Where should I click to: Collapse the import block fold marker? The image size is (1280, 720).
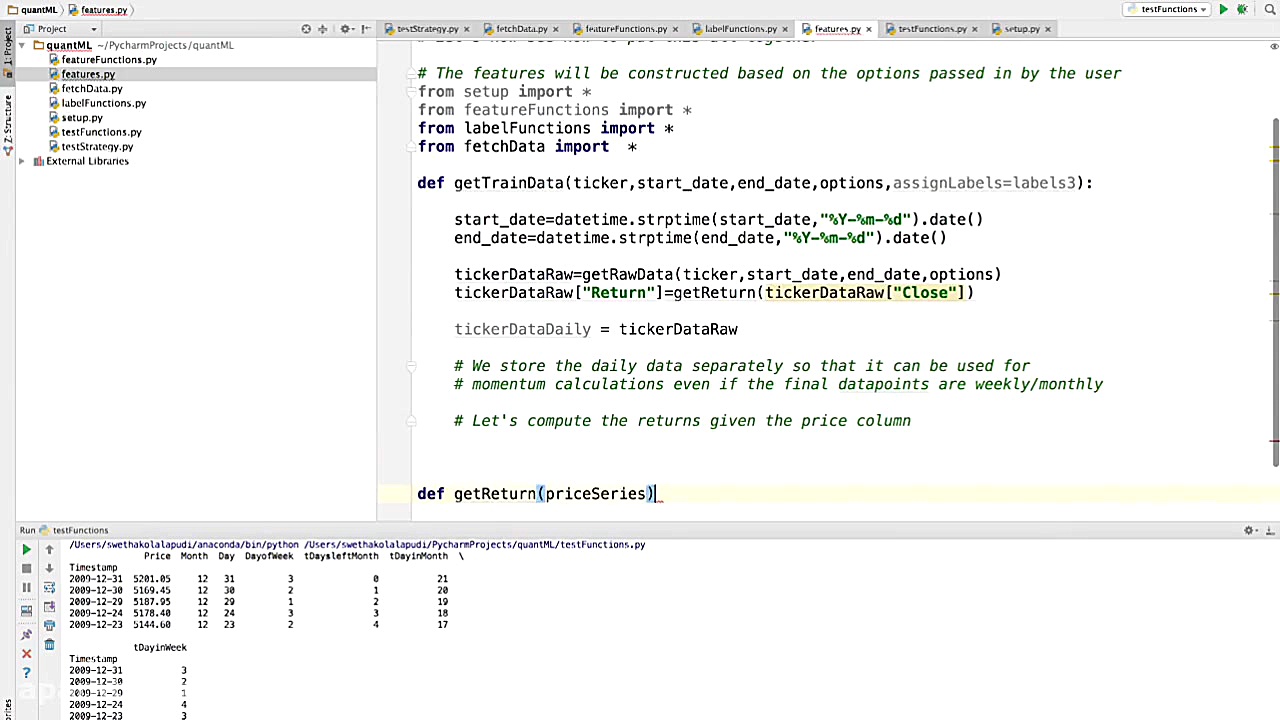(x=411, y=92)
